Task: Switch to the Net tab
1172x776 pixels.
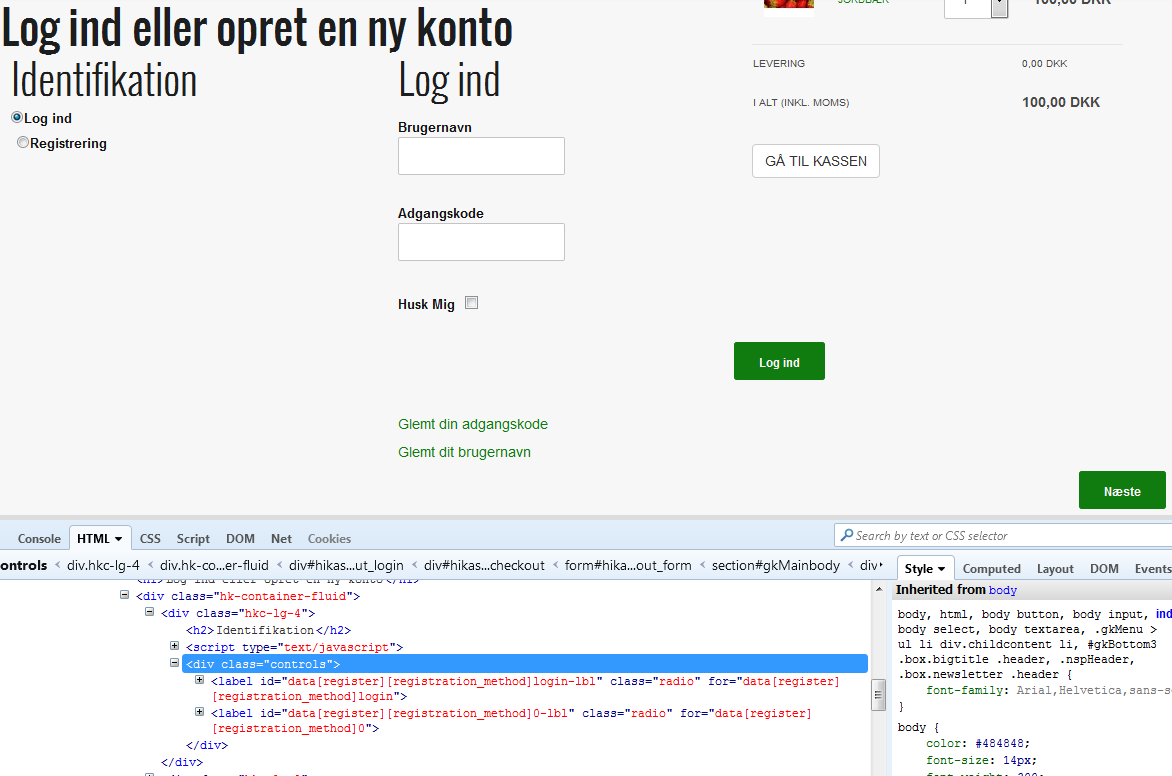Action: pos(281,538)
